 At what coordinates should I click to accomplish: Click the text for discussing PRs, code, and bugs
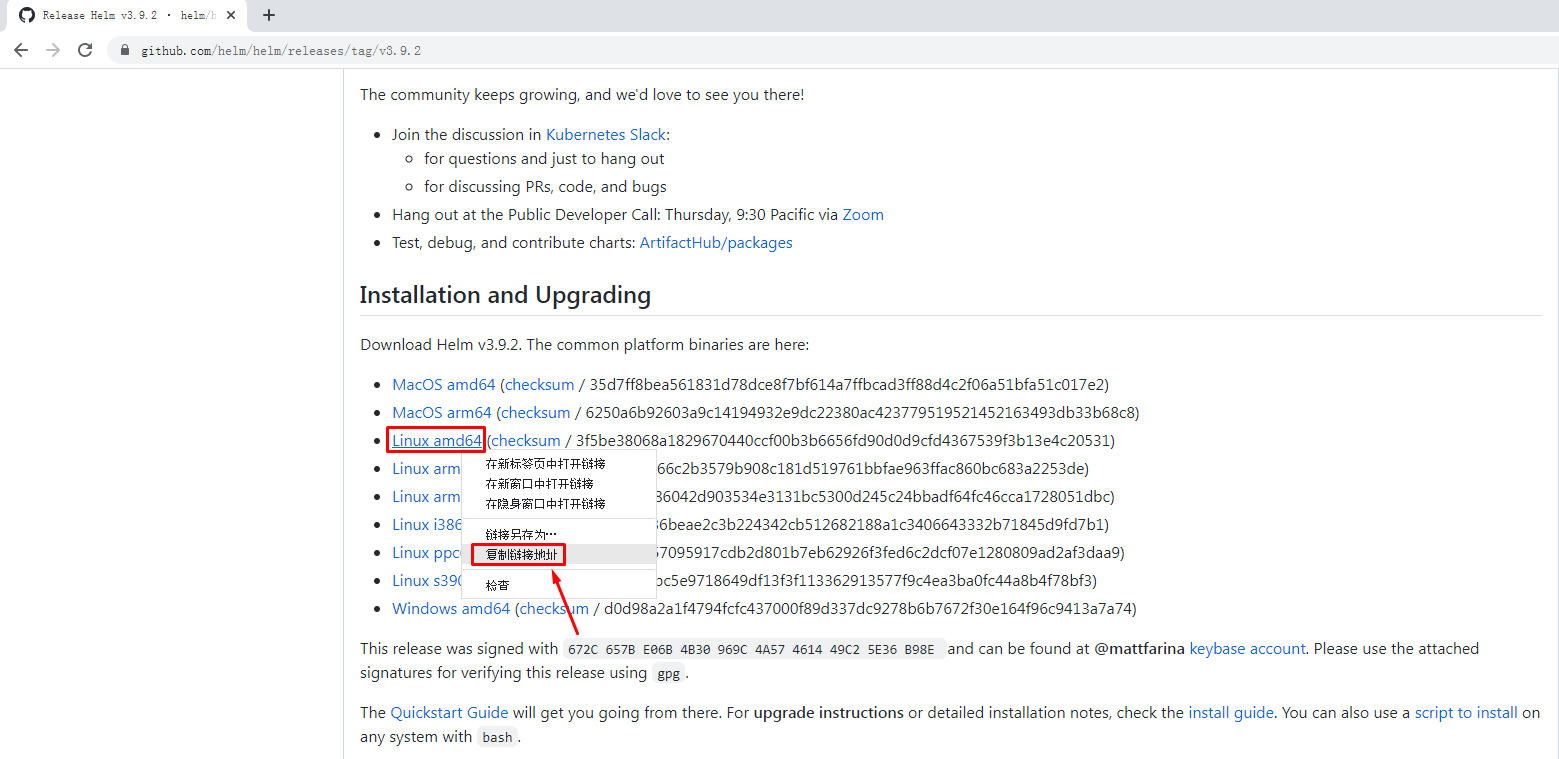click(545, 186)
